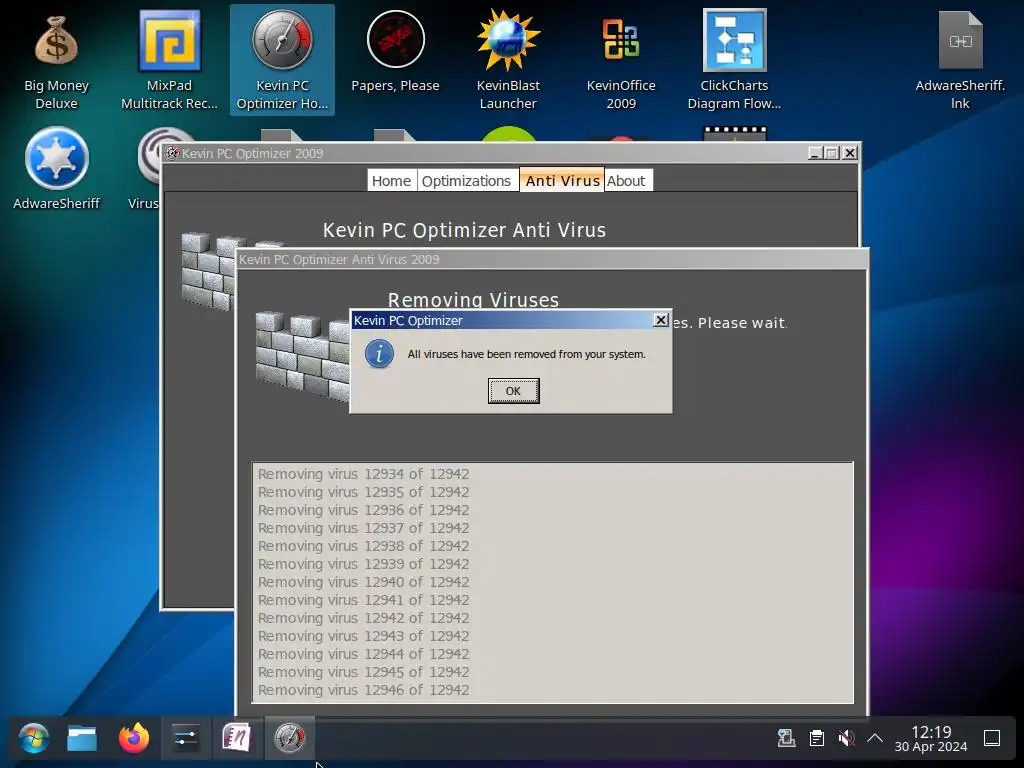The image size is (1024, 768).
Task: Select Kevin PC Optimizer desktop shortcut
Action: click(282, 60)
